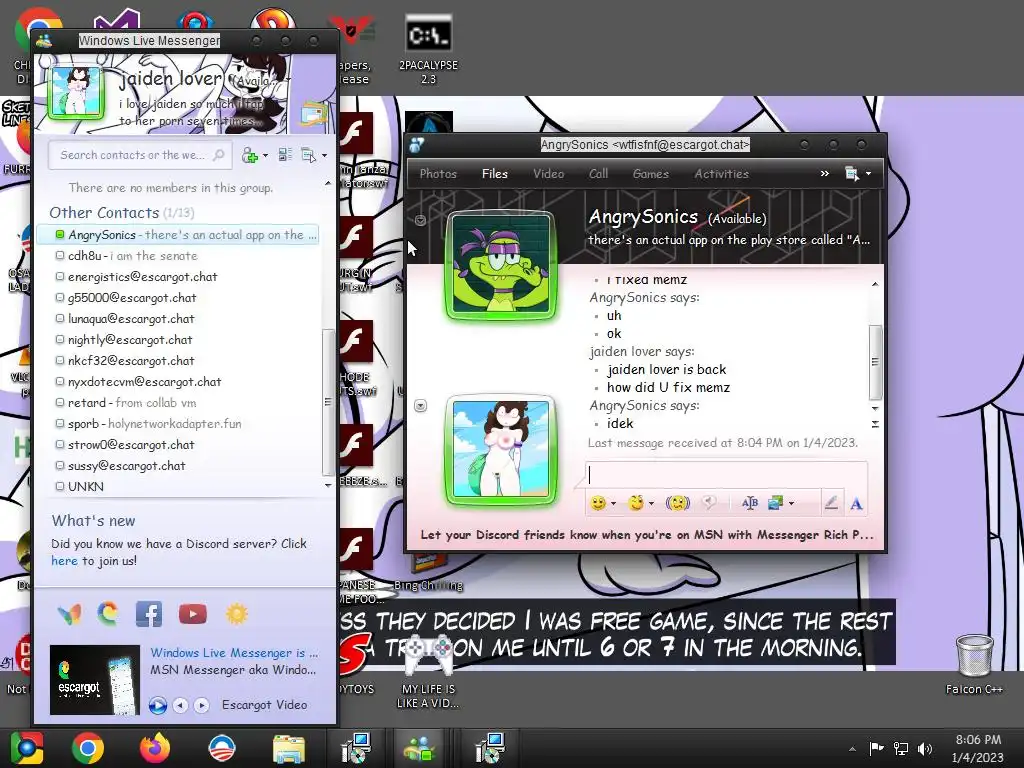Click the yellow sun icon
The width and height of the screenshot is (1024, 768).
[x=237, y=614]
